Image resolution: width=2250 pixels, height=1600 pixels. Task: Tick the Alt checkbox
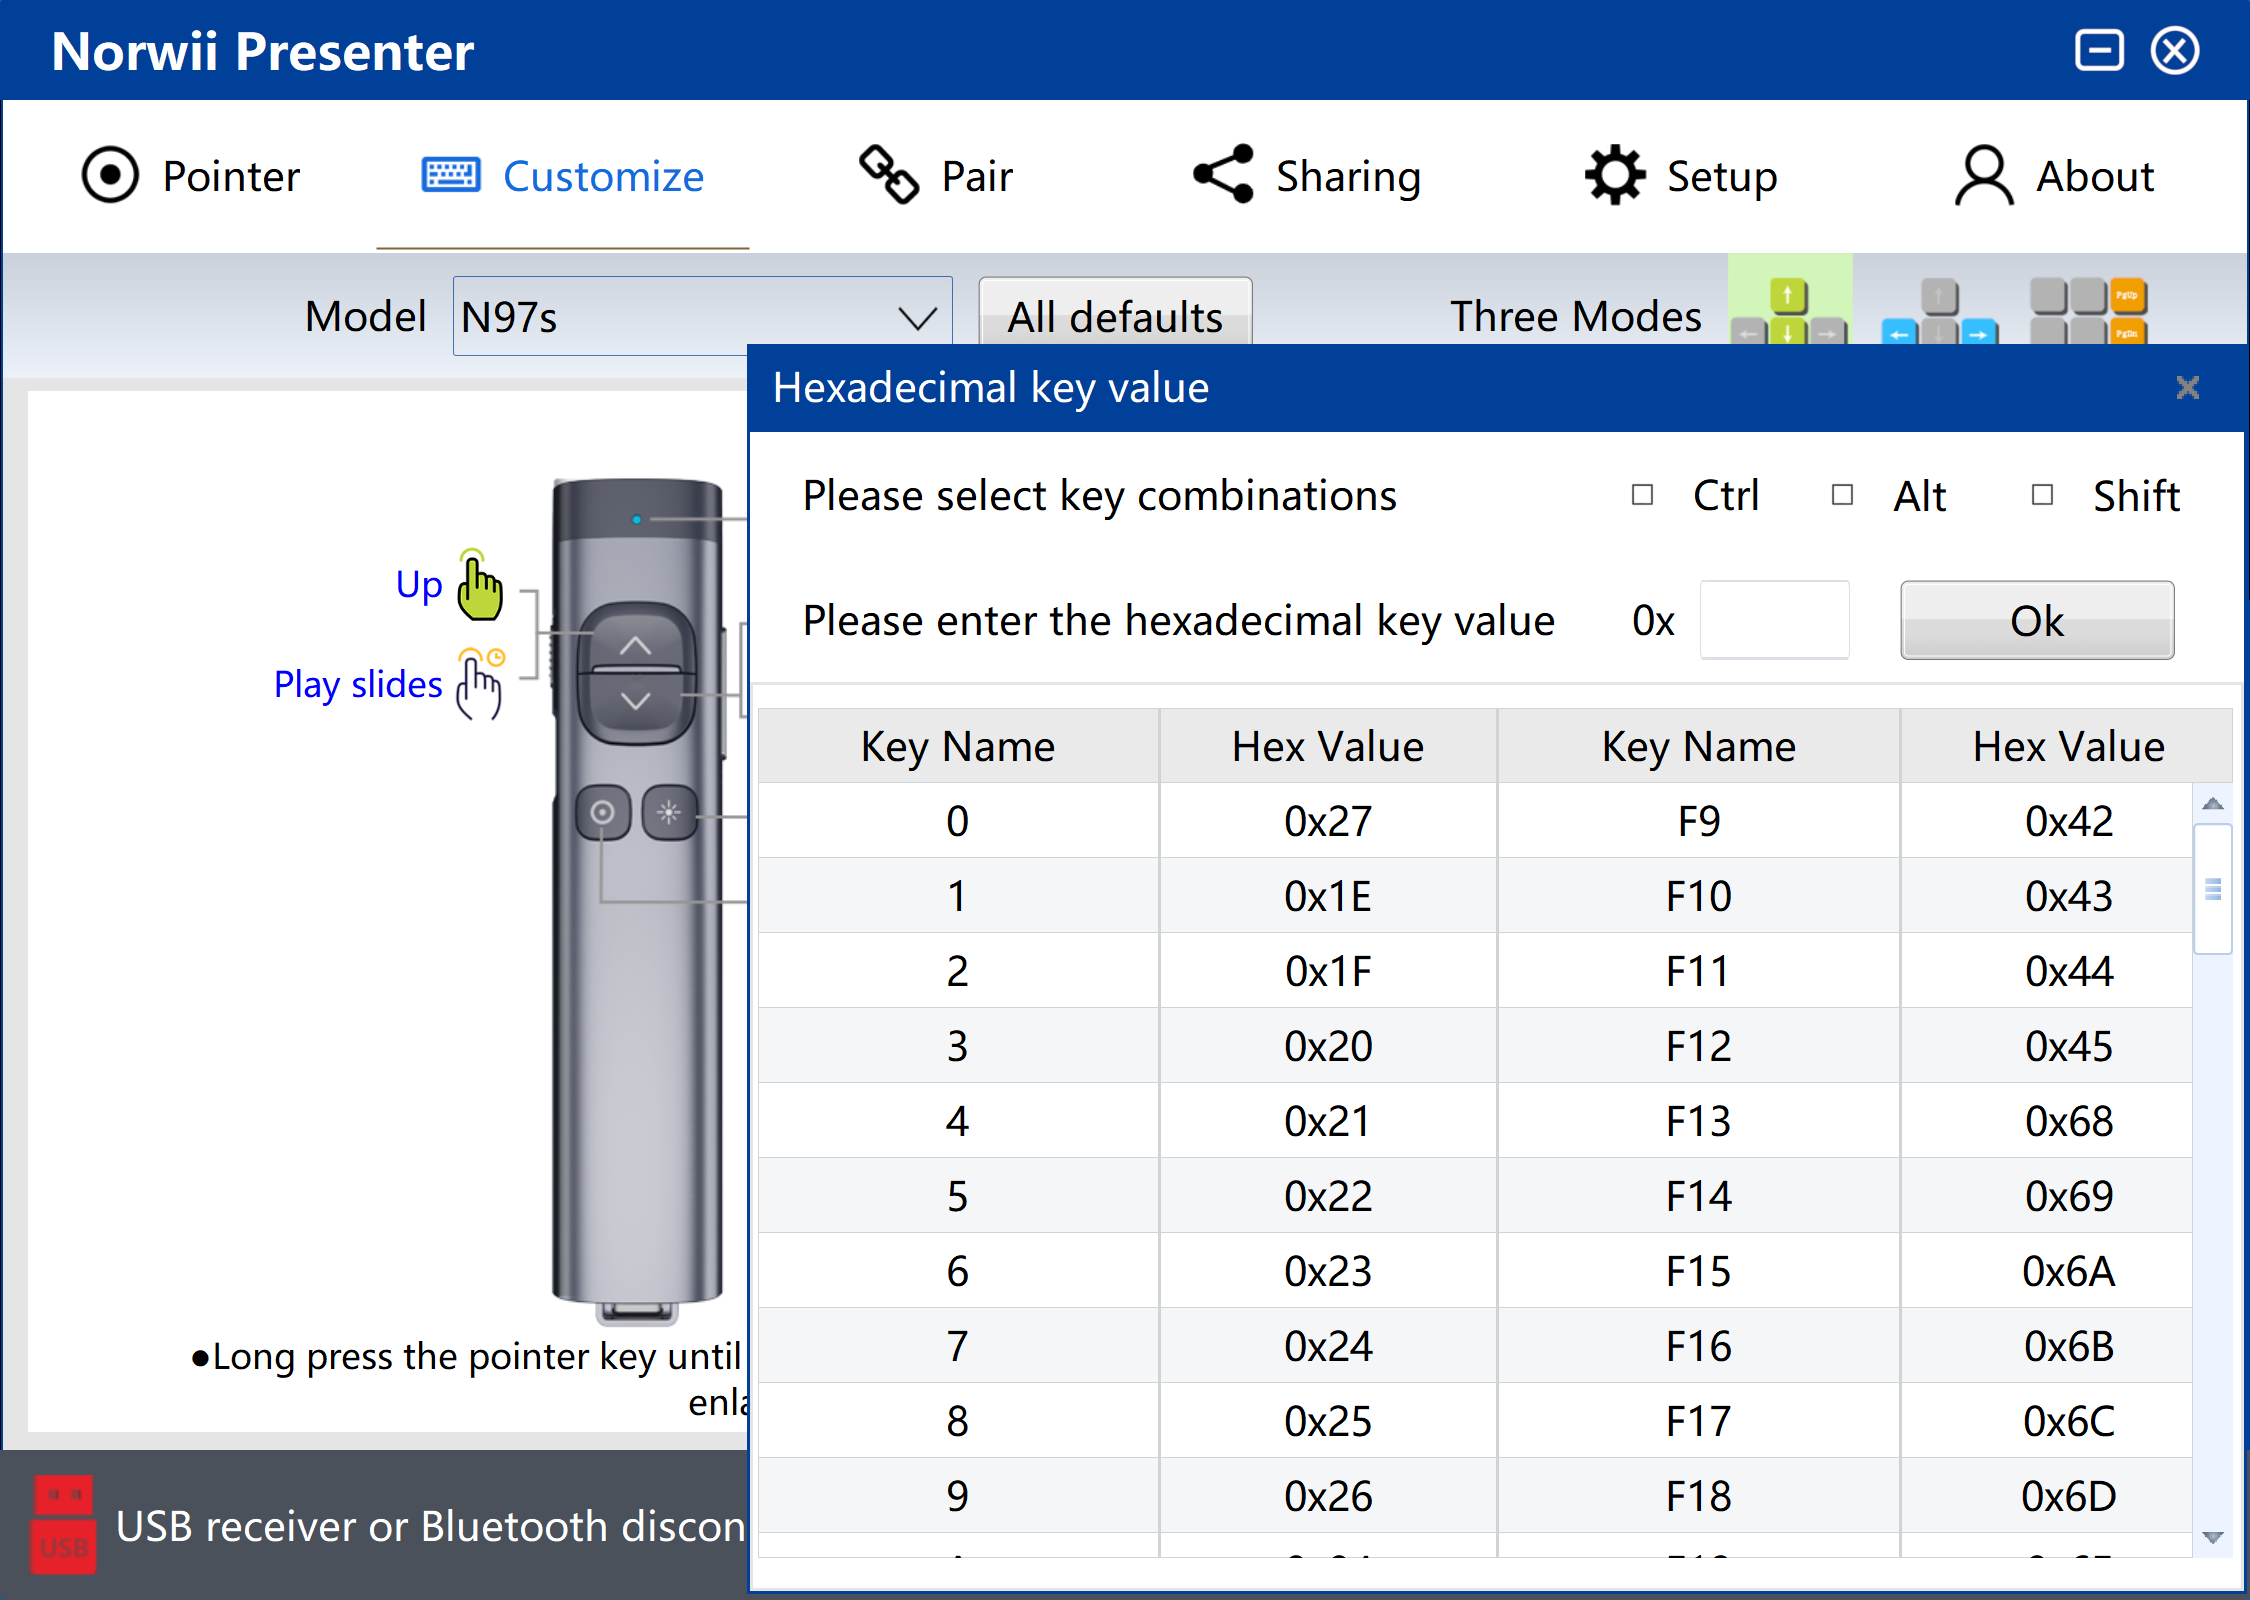1842,495
